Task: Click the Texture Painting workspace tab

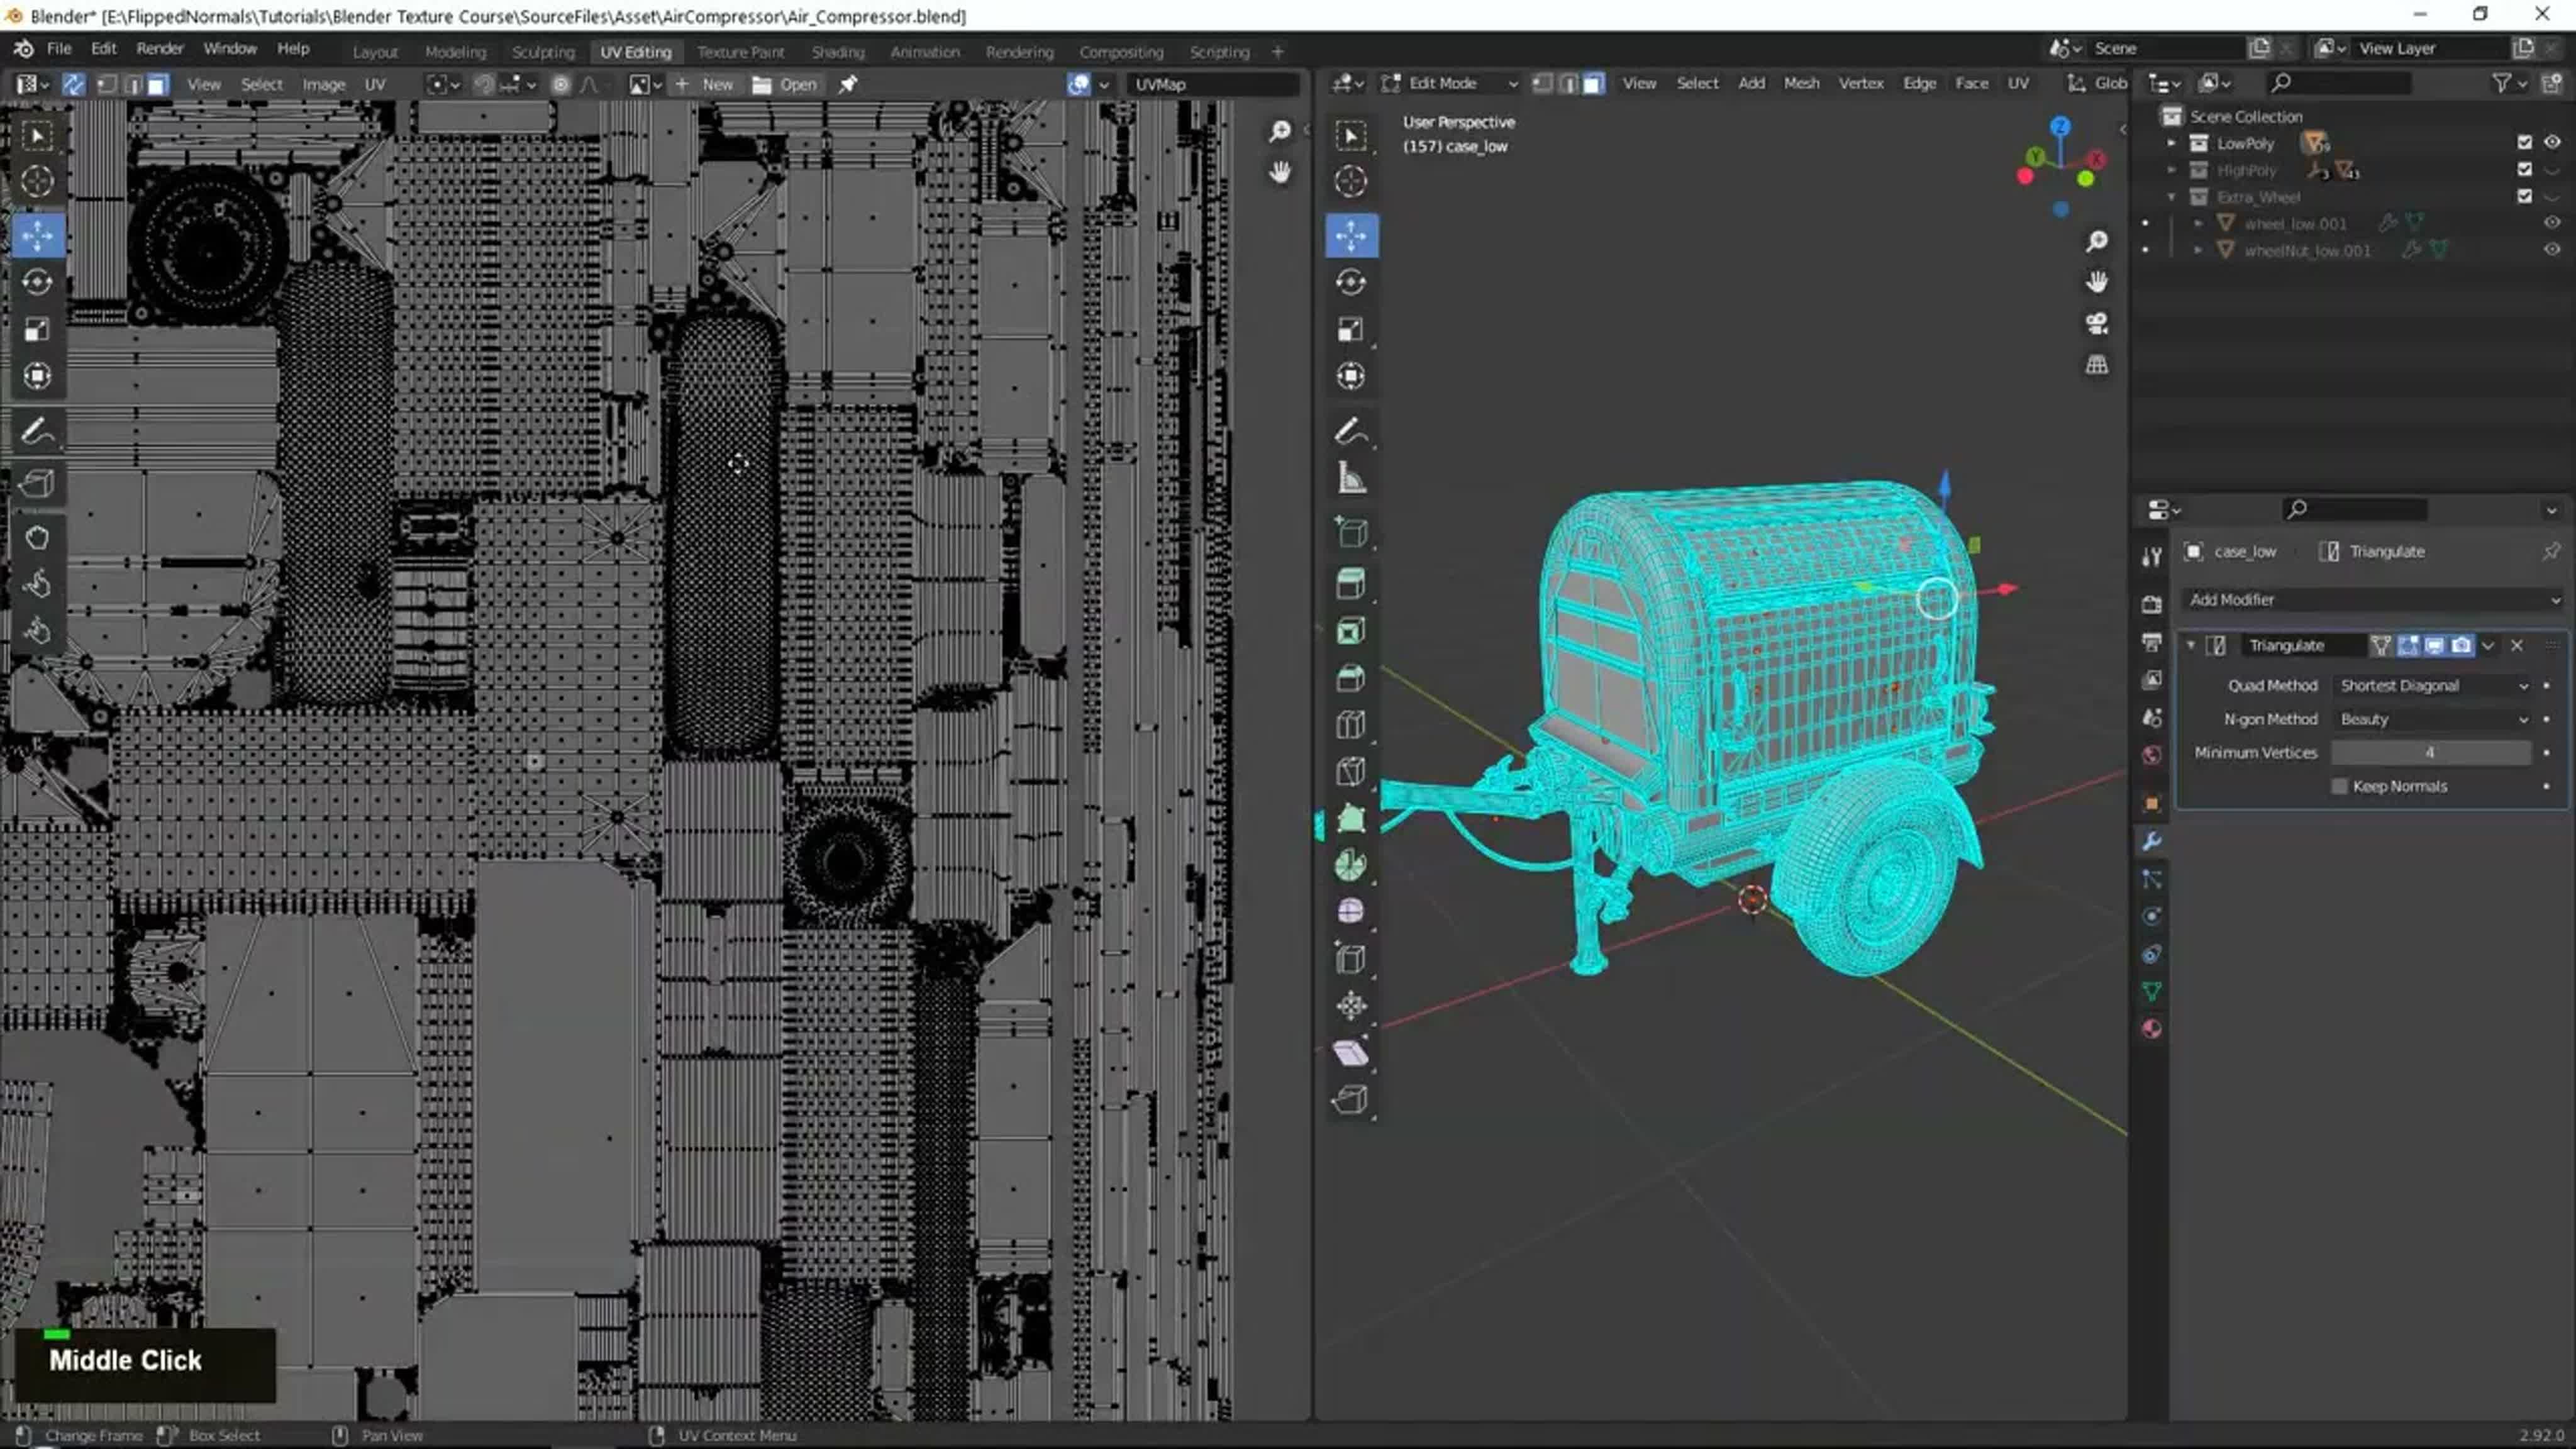Action: [x=740, y=50]
